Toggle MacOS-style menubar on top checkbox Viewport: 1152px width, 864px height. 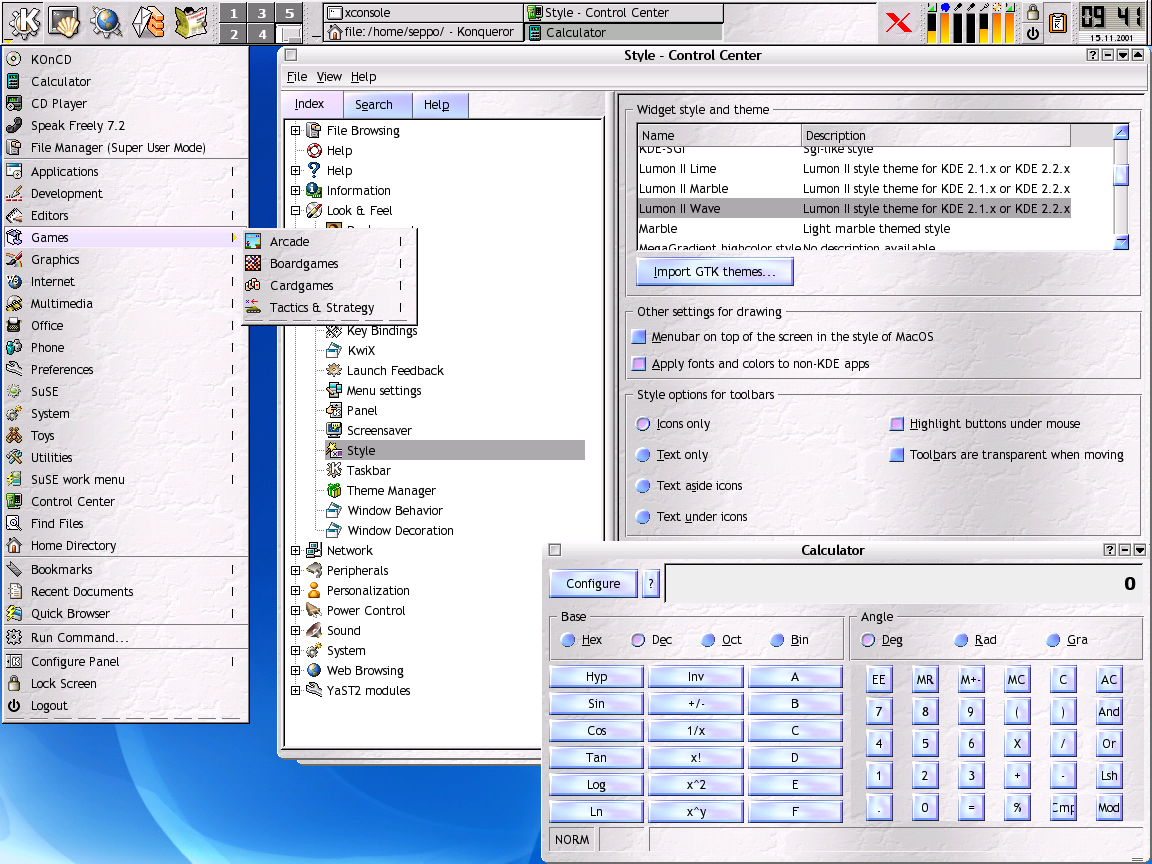639,336
